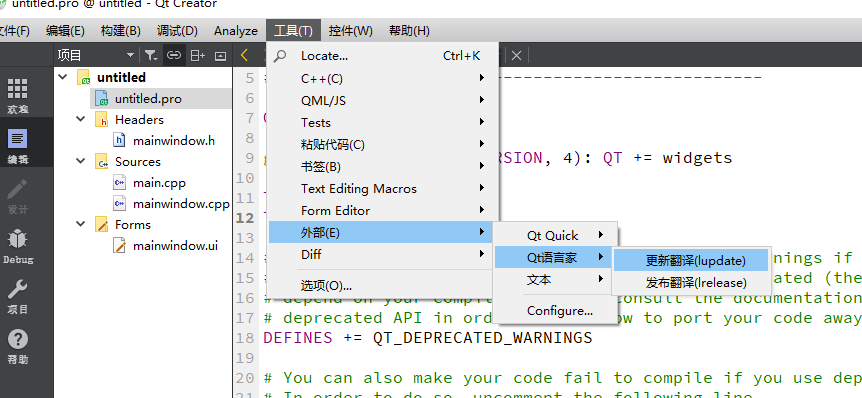Image resolution: width=862 pixels, height=398 pixels.
Task: Click the Sources folder icon
Action: pyautogui.click(x=102, y=162)
